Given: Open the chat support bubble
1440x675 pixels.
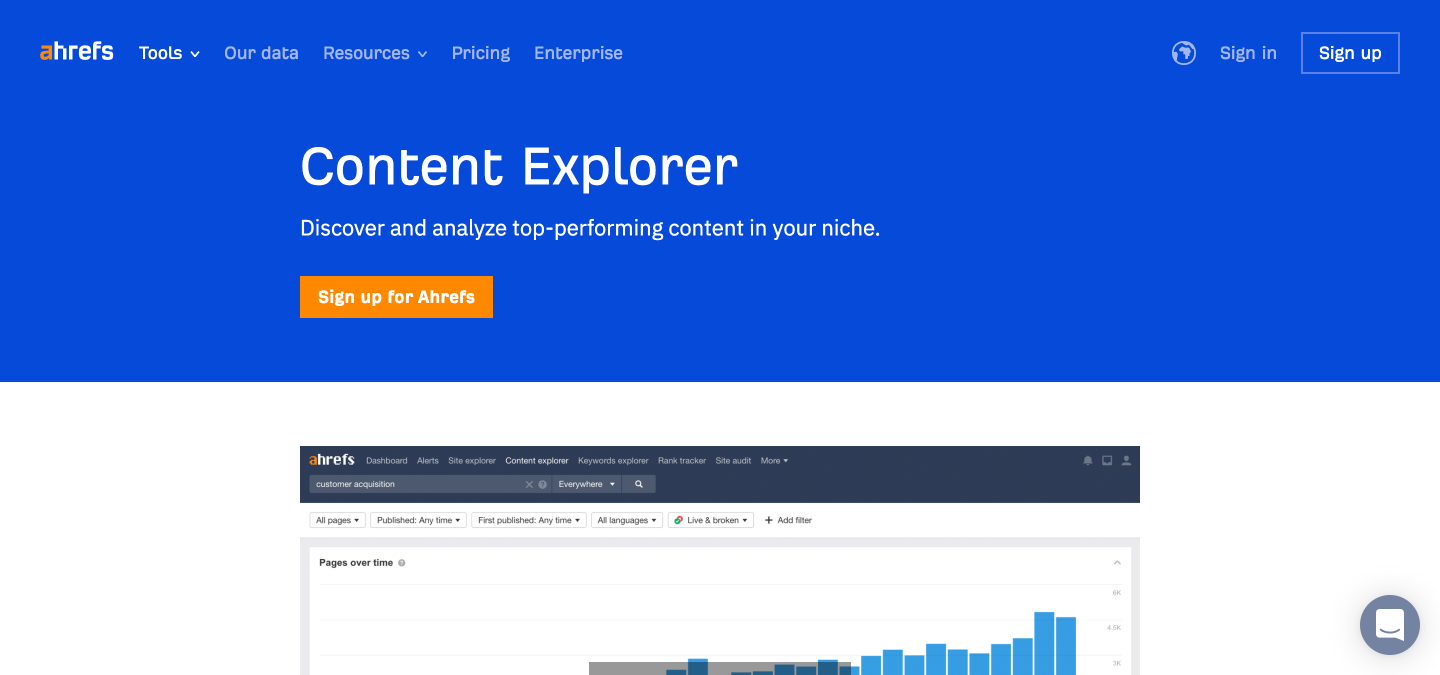Looking at the screenshot, I should click(1390, 625).
